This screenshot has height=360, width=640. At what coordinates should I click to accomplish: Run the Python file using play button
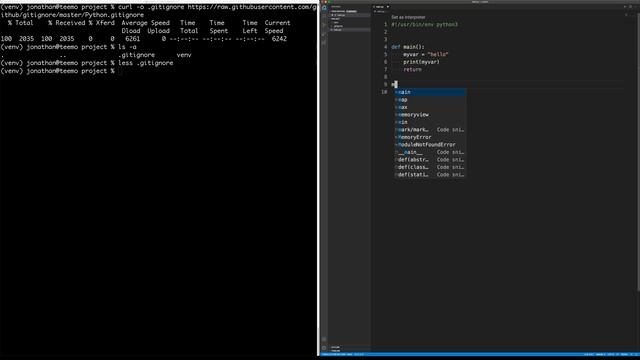[625, 7]
